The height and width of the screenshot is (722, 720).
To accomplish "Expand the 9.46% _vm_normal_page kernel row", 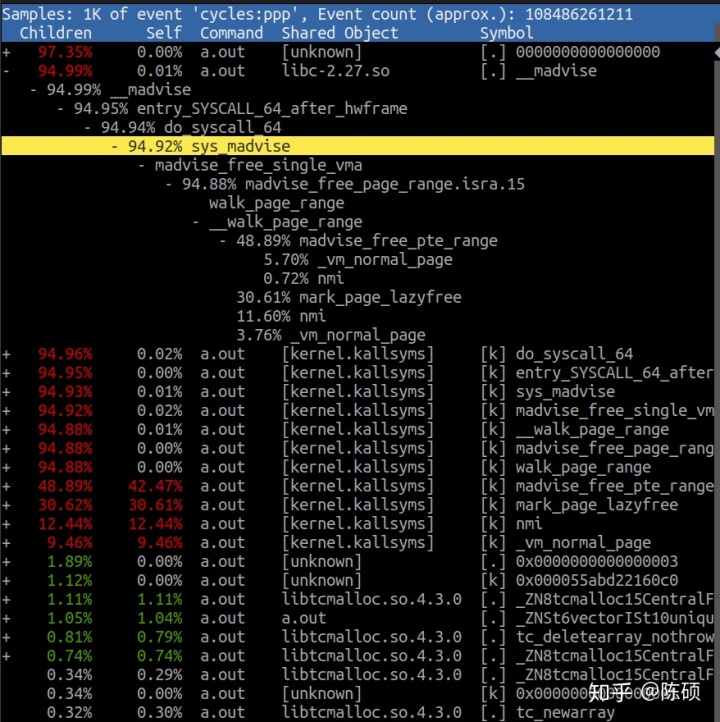I will (x=6, y=543).
